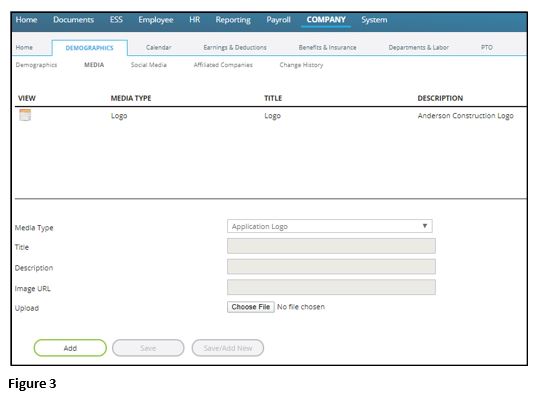538x399 pixels.
Task: Open the Change History sub-tab
Action: click(302, 65)
